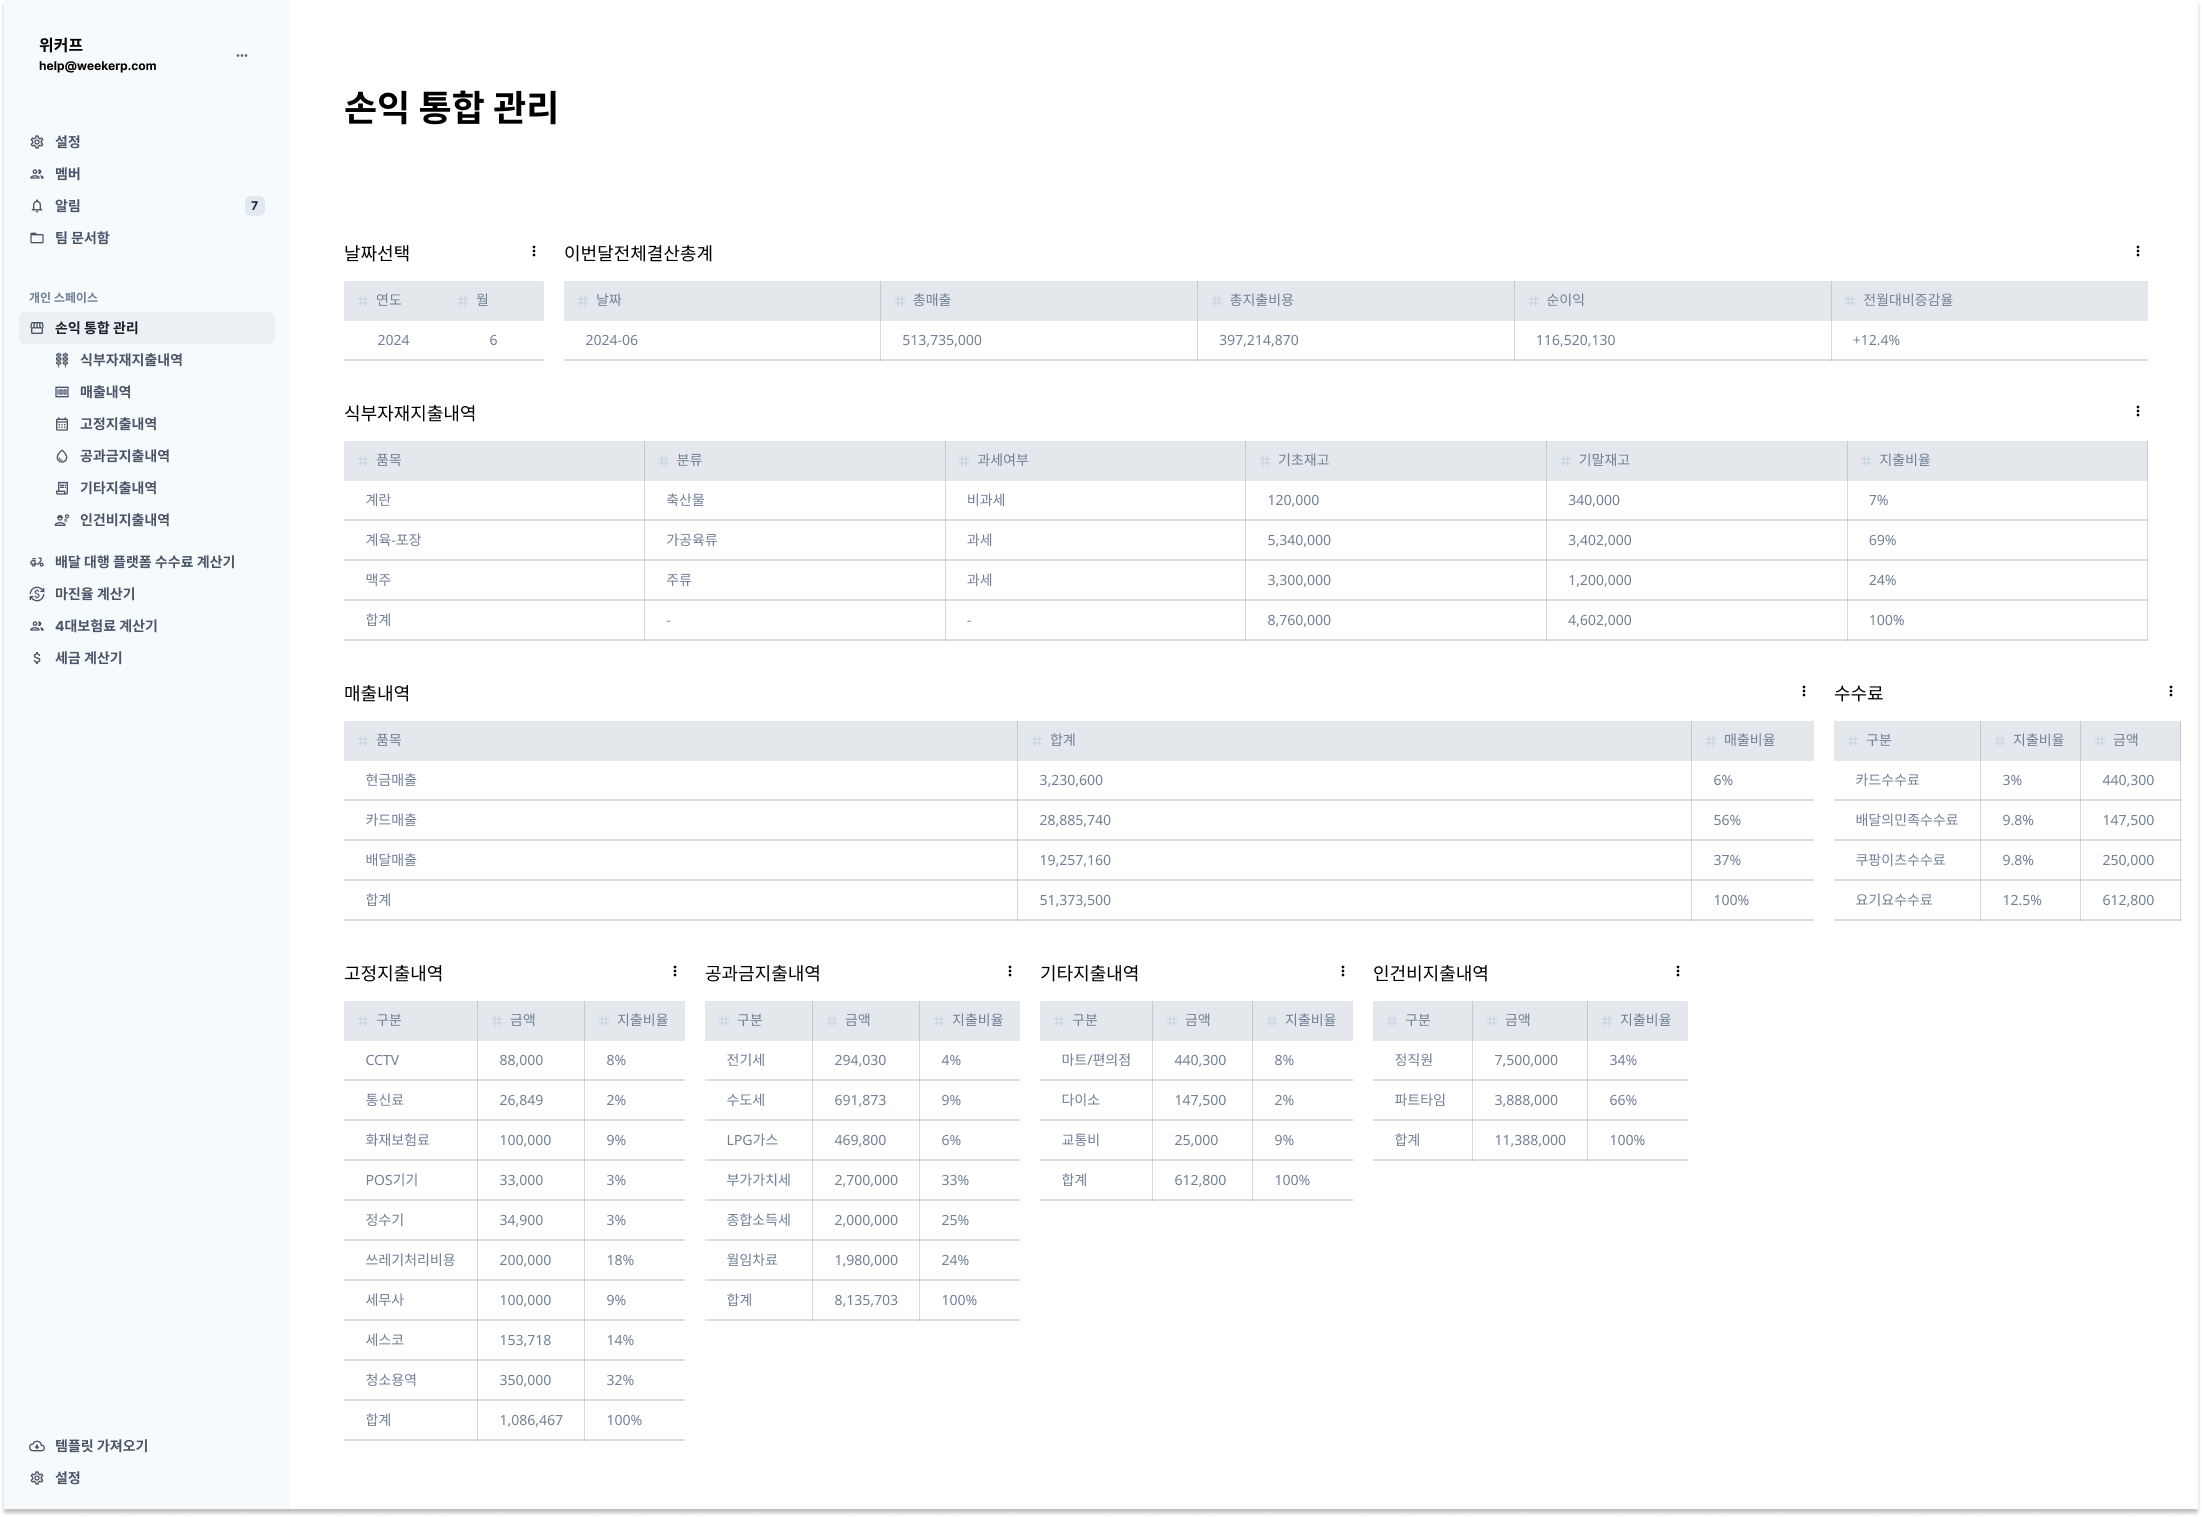Select 매출내역 page in sidebar
Viewport: 2202px width, 1517px height.
pos(105,392)
